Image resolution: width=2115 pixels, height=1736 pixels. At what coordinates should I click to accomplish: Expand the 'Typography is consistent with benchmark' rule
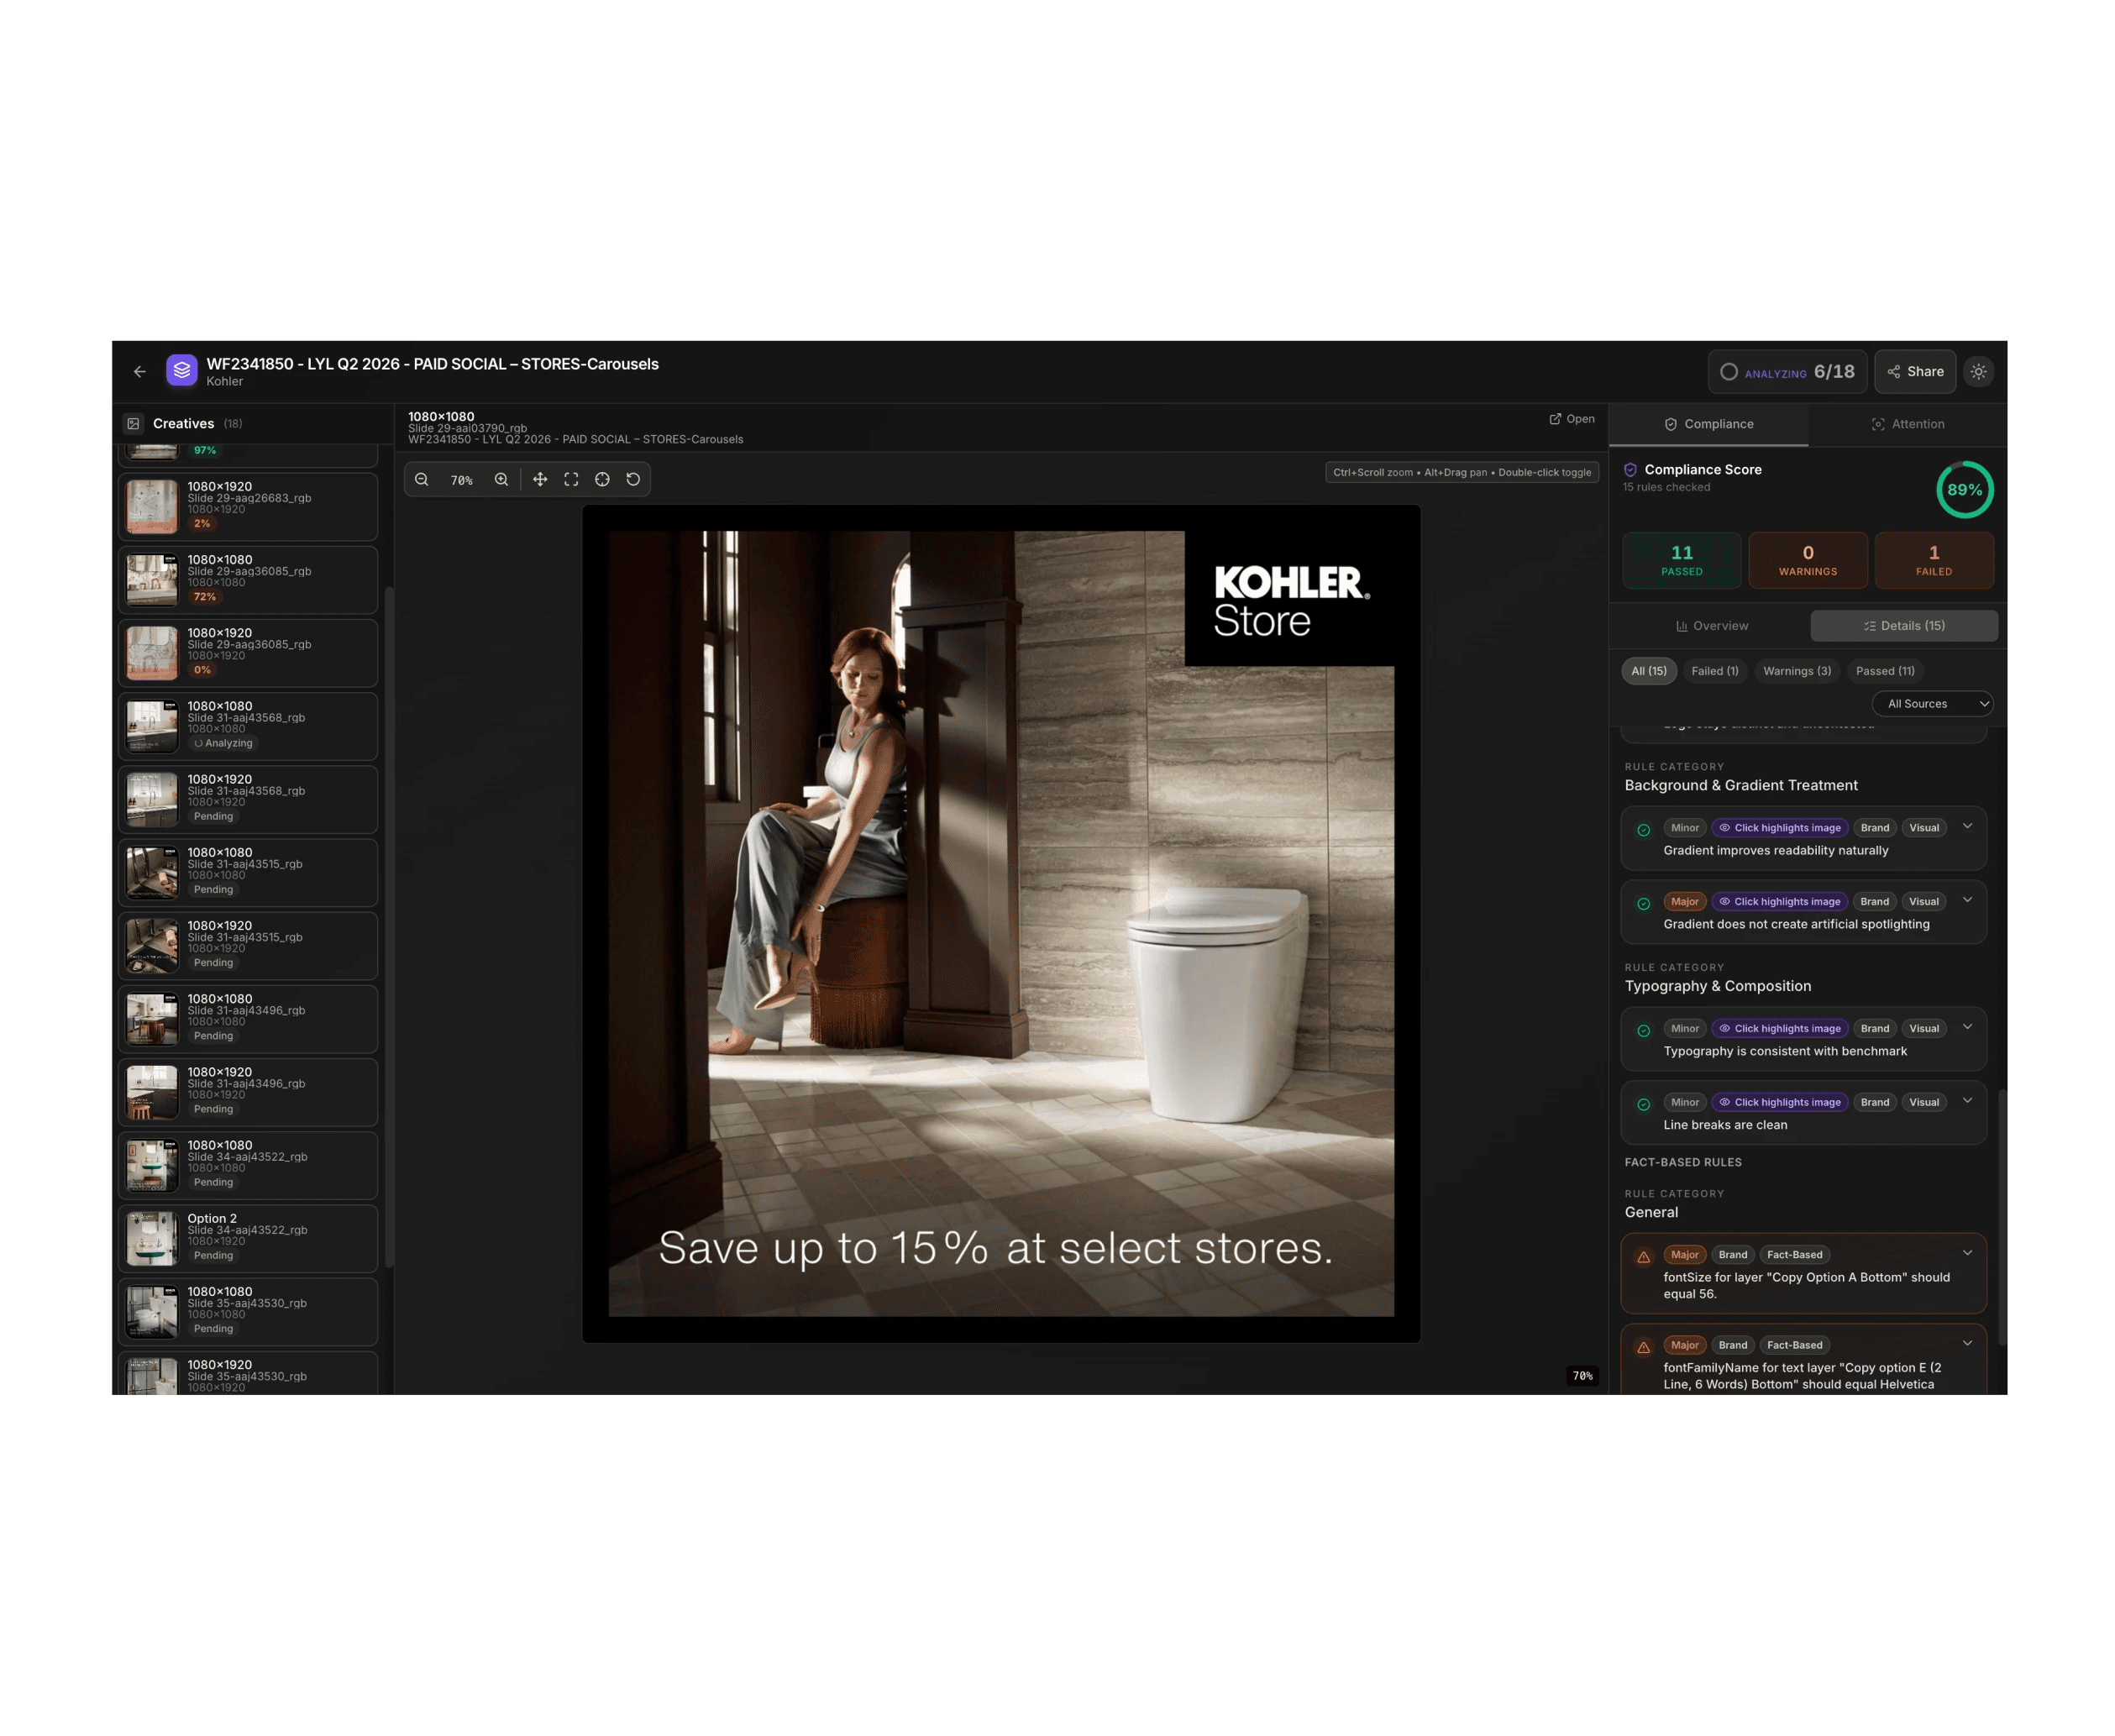pyautogui.click(x=1967, y=1027)
